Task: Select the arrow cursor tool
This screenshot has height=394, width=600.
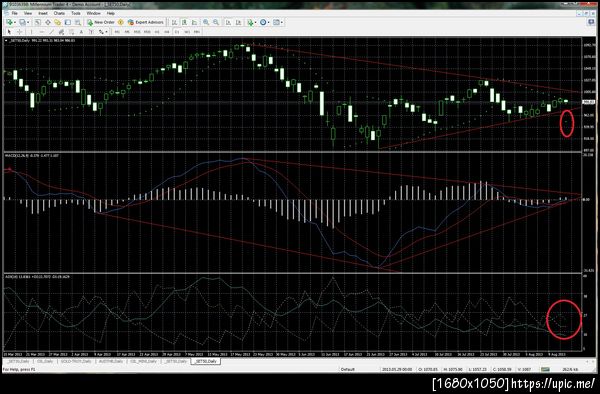Action: point(9,32)
